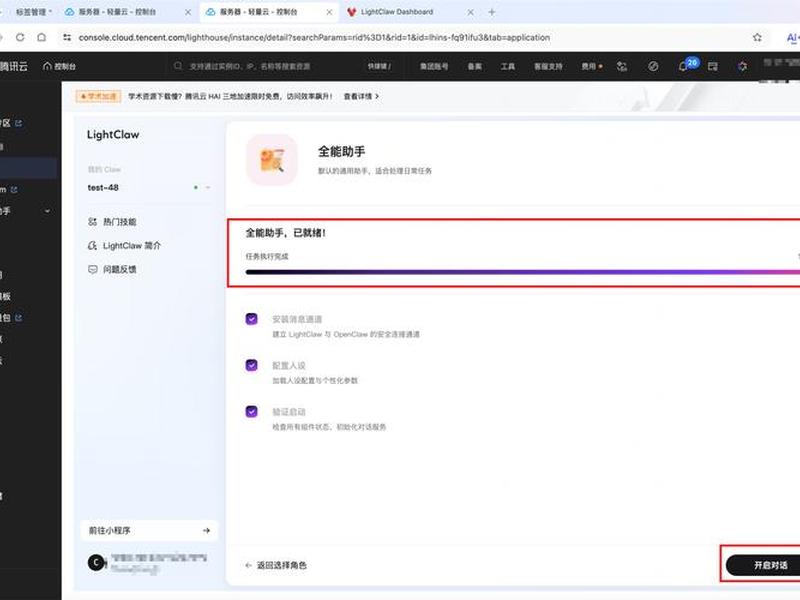Click the LightClaw sidebar title

coord(113,135)
